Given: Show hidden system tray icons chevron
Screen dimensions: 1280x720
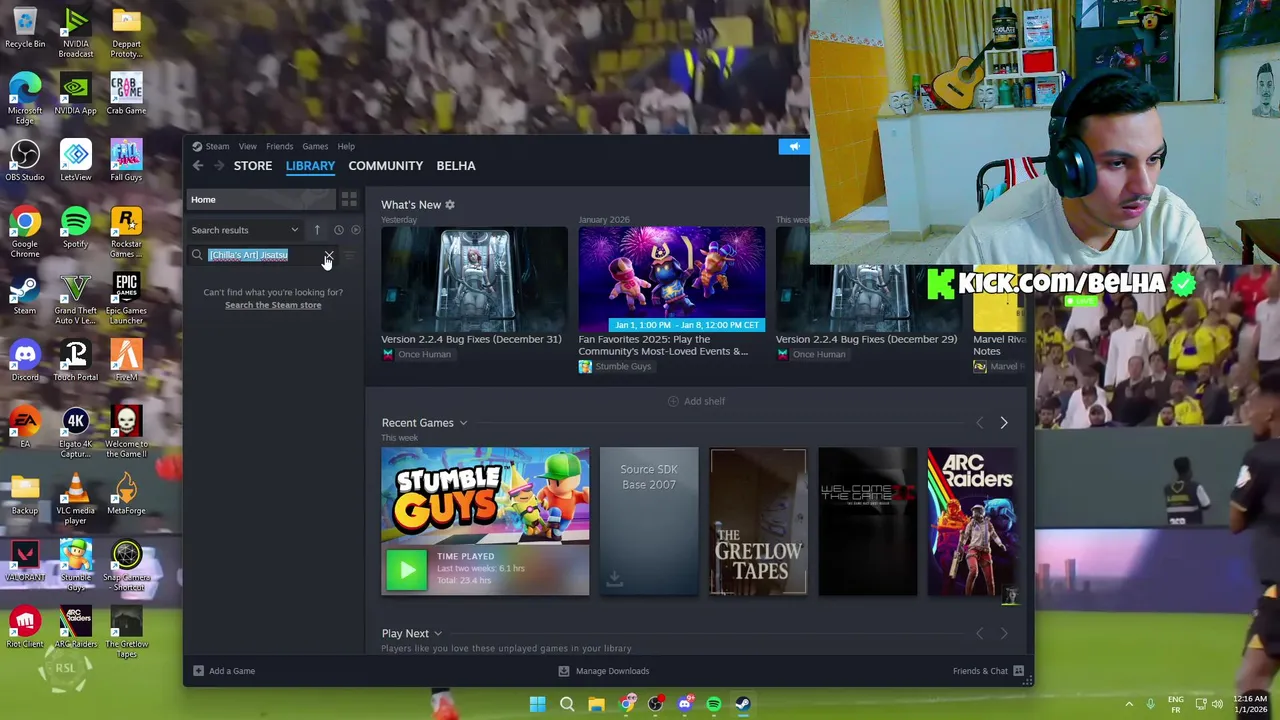Looking at the screenshot, I should pyautogui.click(x=1129, y=704).
